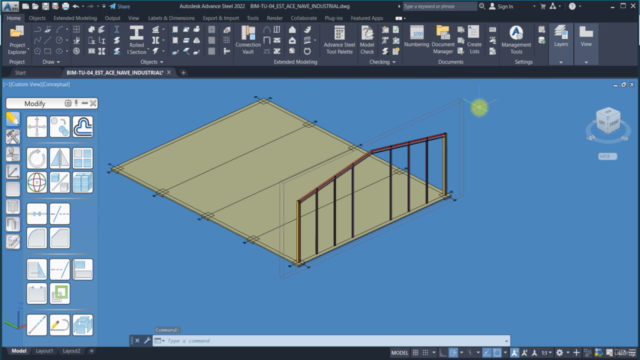Toggle isometric drafting in status bar
This screenshot has width=640, height=360.
[x=470, y=353]
